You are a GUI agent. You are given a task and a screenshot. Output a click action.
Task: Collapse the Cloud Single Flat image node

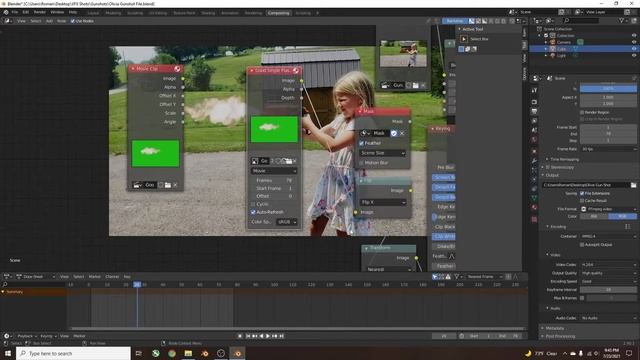click(252, 71)
